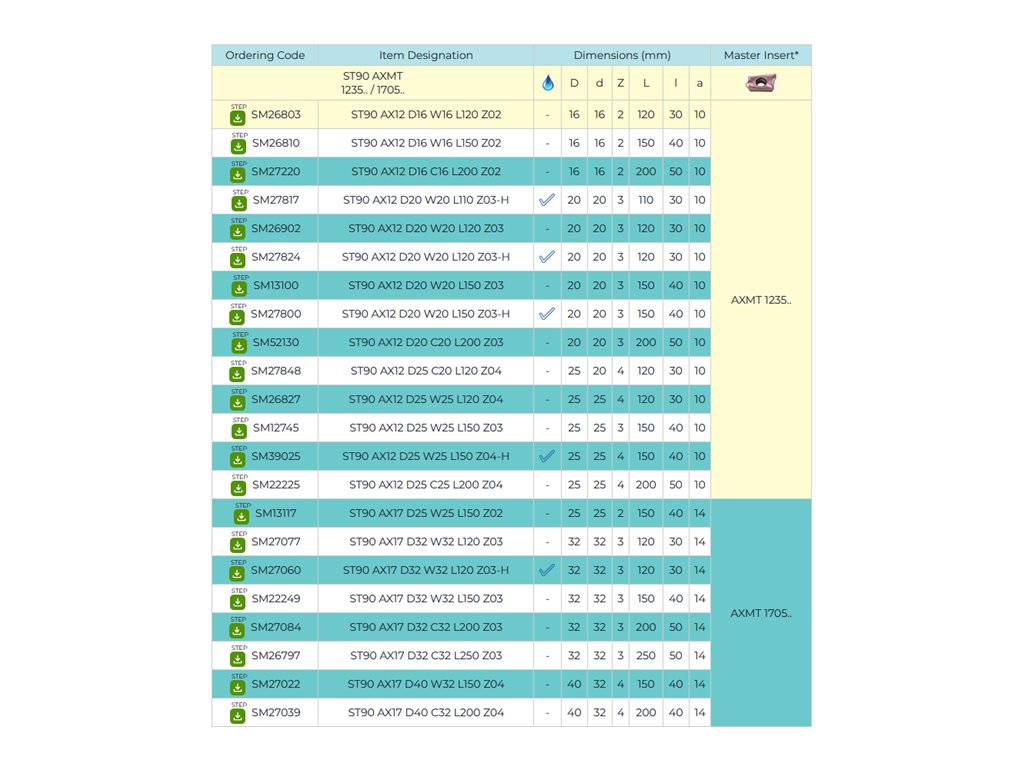
Task: Download STEP file for SM26803
Action: [x=238, y=116]
